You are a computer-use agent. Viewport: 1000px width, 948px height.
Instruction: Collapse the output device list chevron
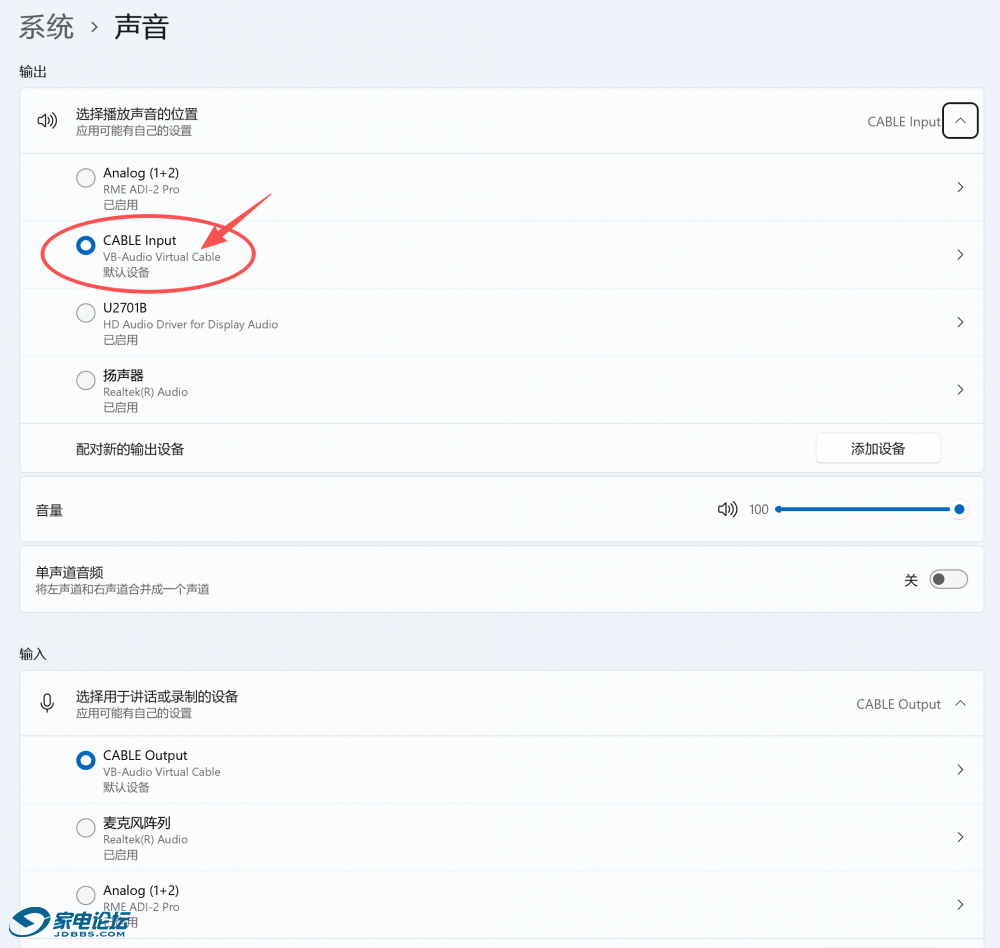tap(960, 121)
